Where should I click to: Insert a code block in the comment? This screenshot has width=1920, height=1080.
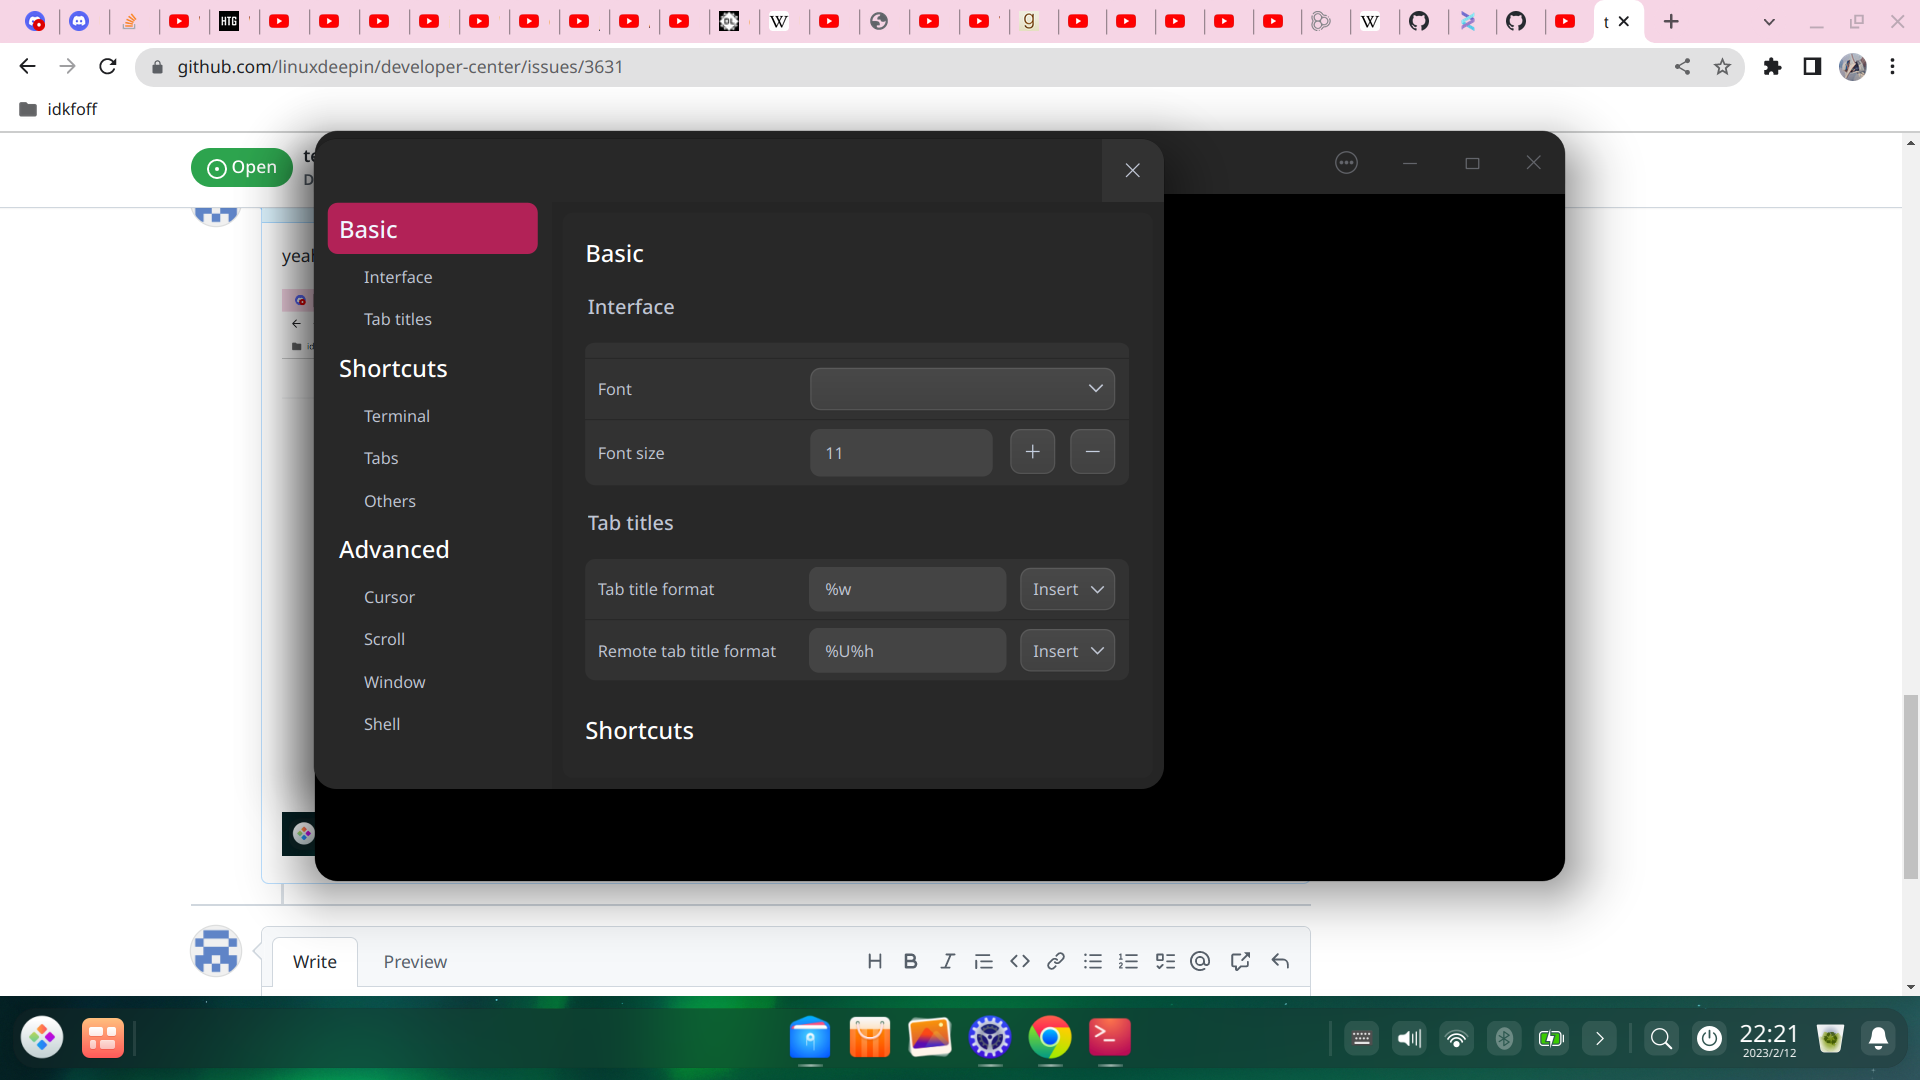(x=1020, y=961)
